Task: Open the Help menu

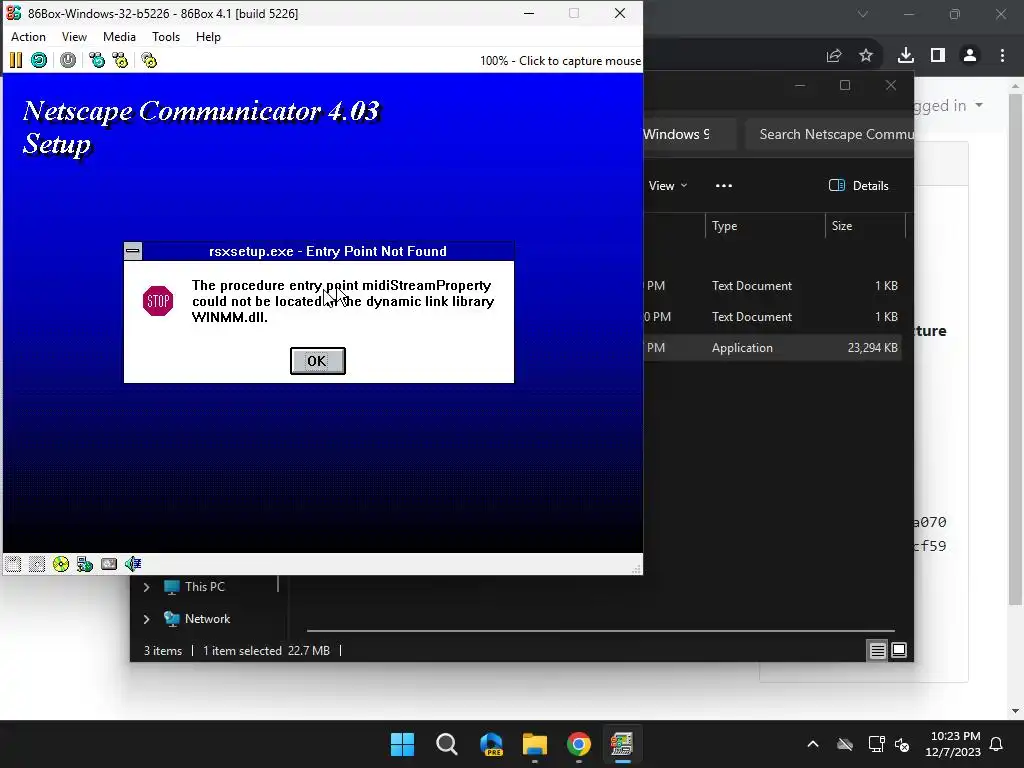Action: click(208, 37)
